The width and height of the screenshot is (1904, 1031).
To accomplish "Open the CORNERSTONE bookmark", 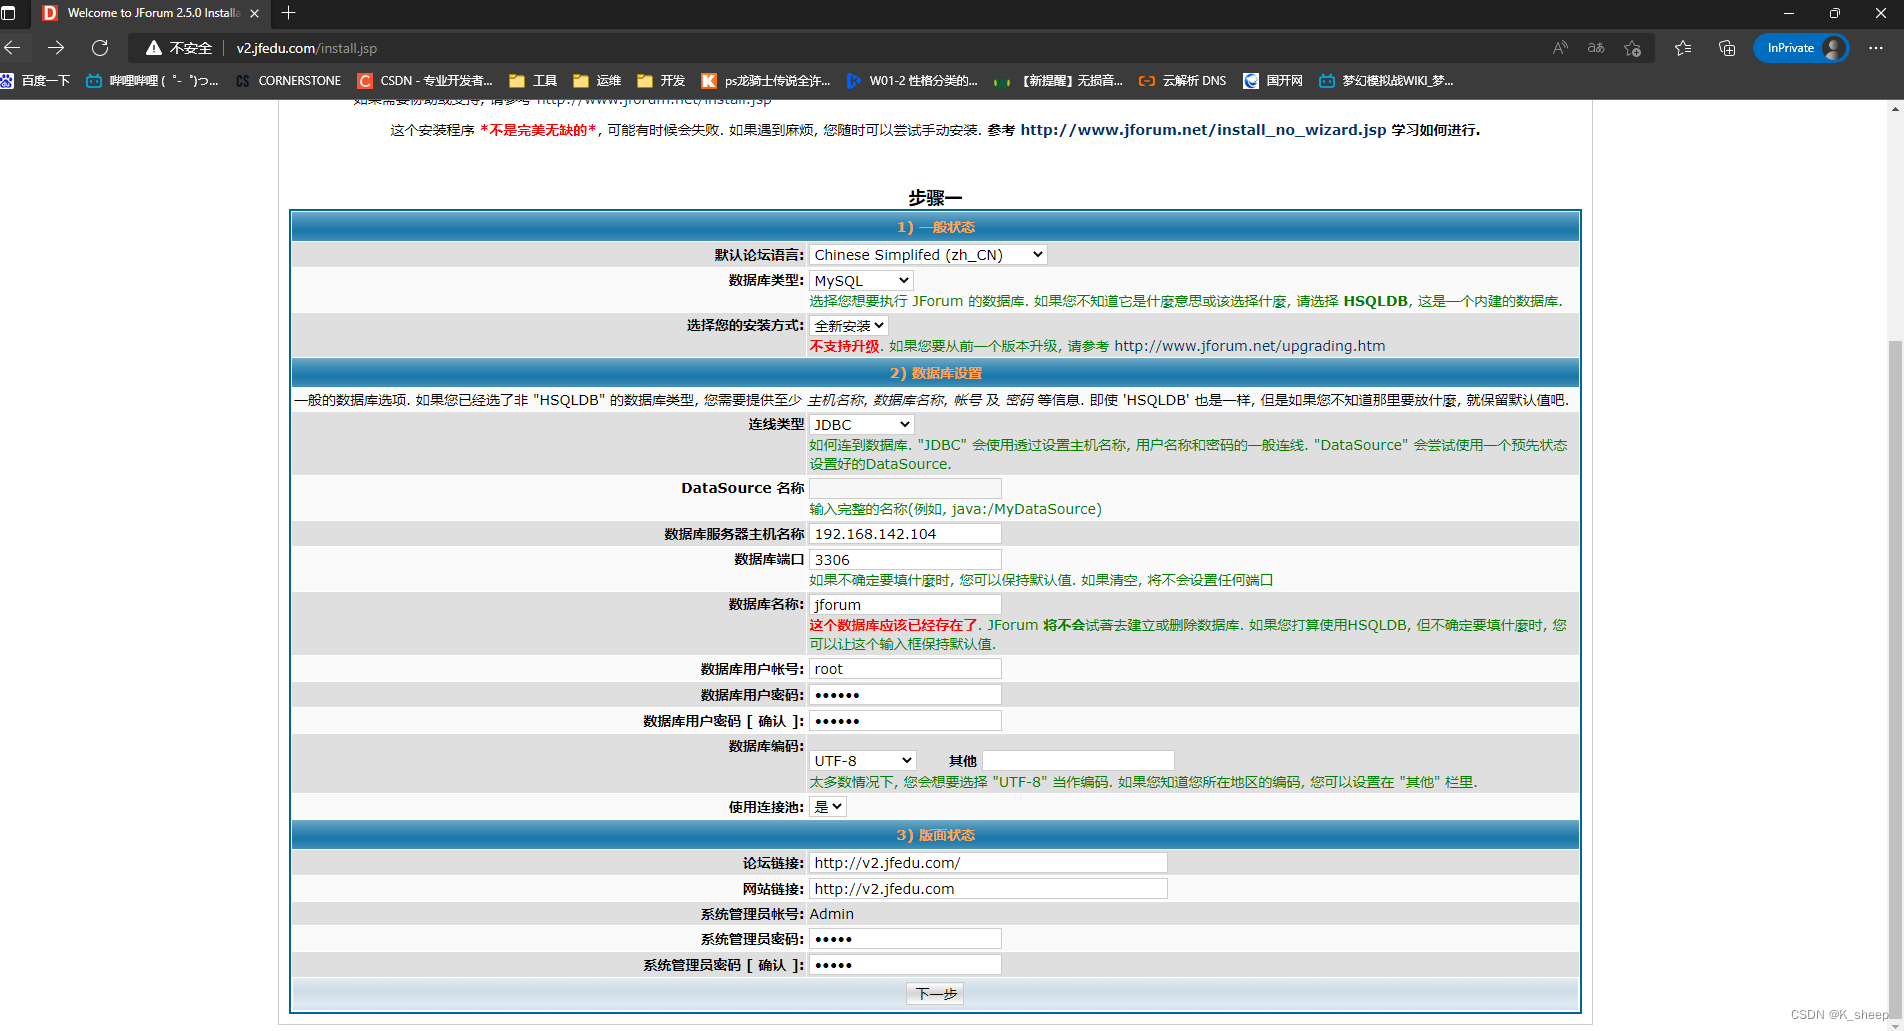I will coord(289,81).
